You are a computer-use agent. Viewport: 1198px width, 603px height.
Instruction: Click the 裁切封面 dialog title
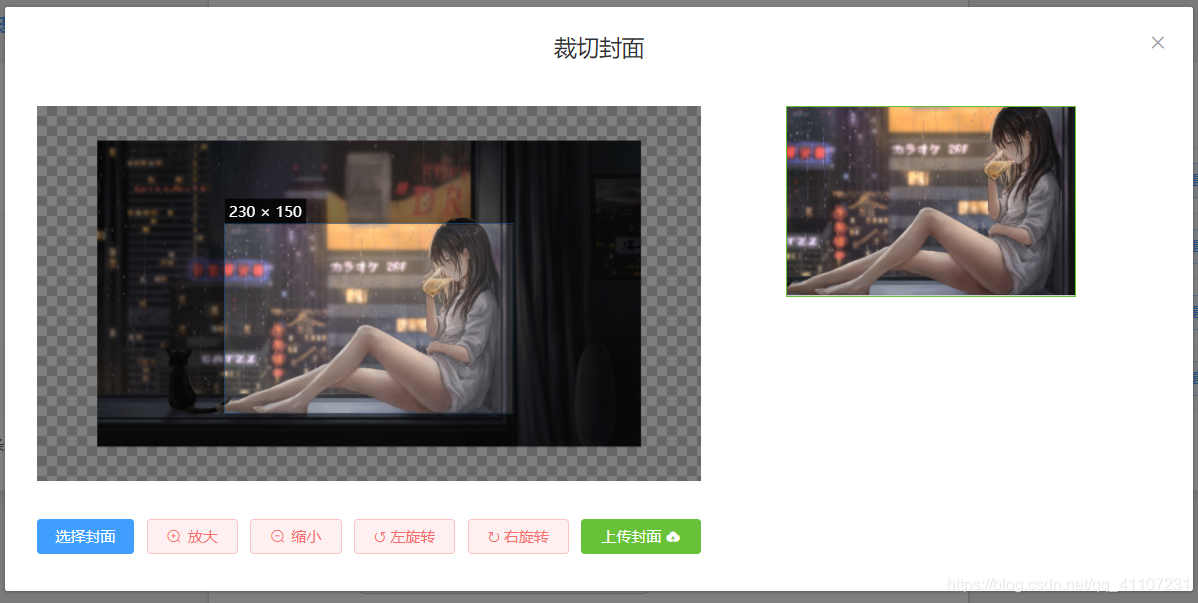[599, 49]
